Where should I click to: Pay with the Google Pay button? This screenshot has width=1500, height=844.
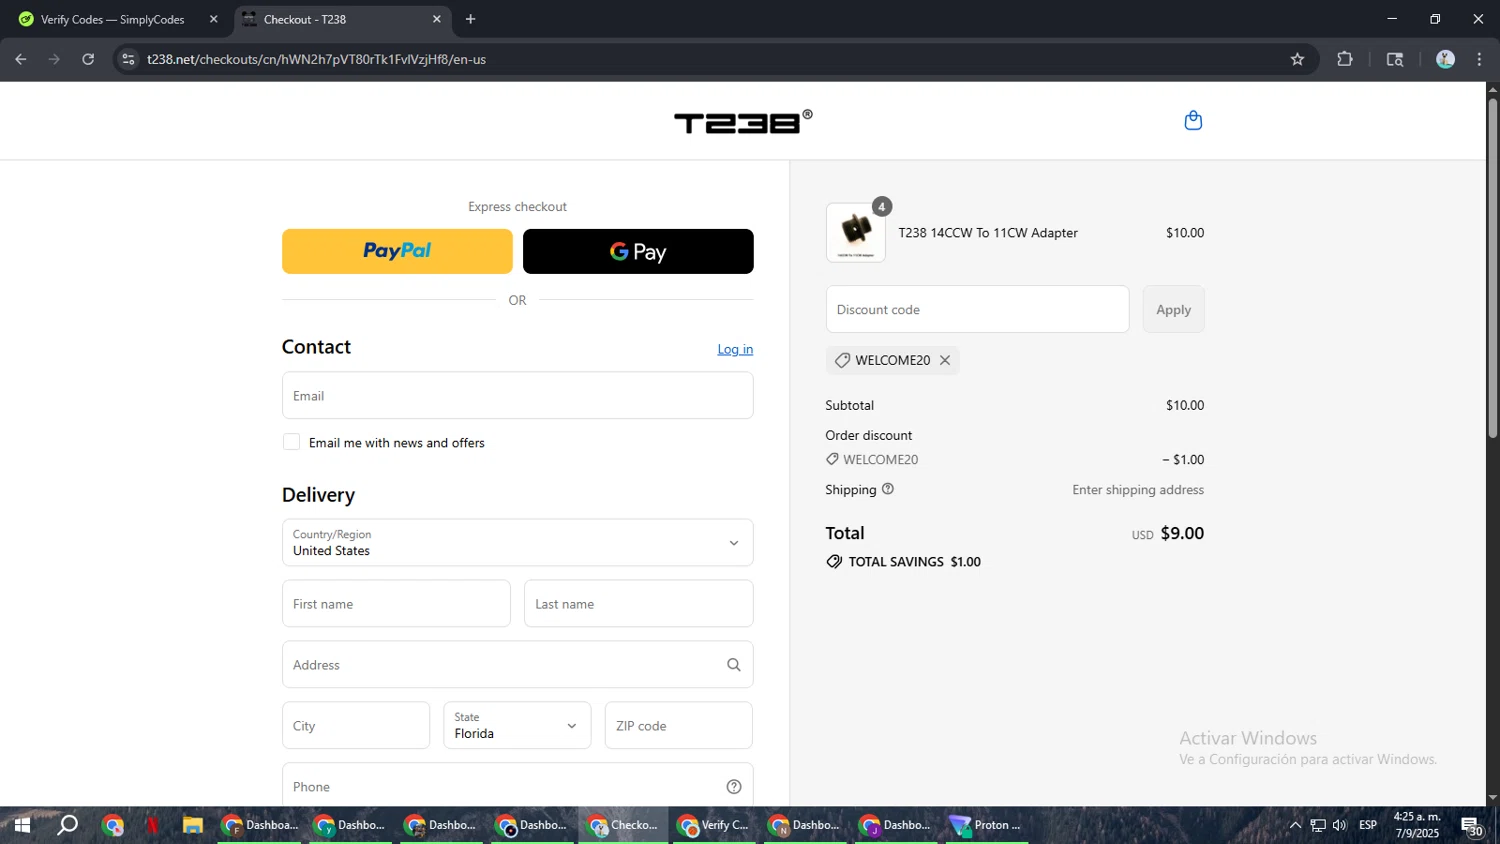[x=638, y=251]
